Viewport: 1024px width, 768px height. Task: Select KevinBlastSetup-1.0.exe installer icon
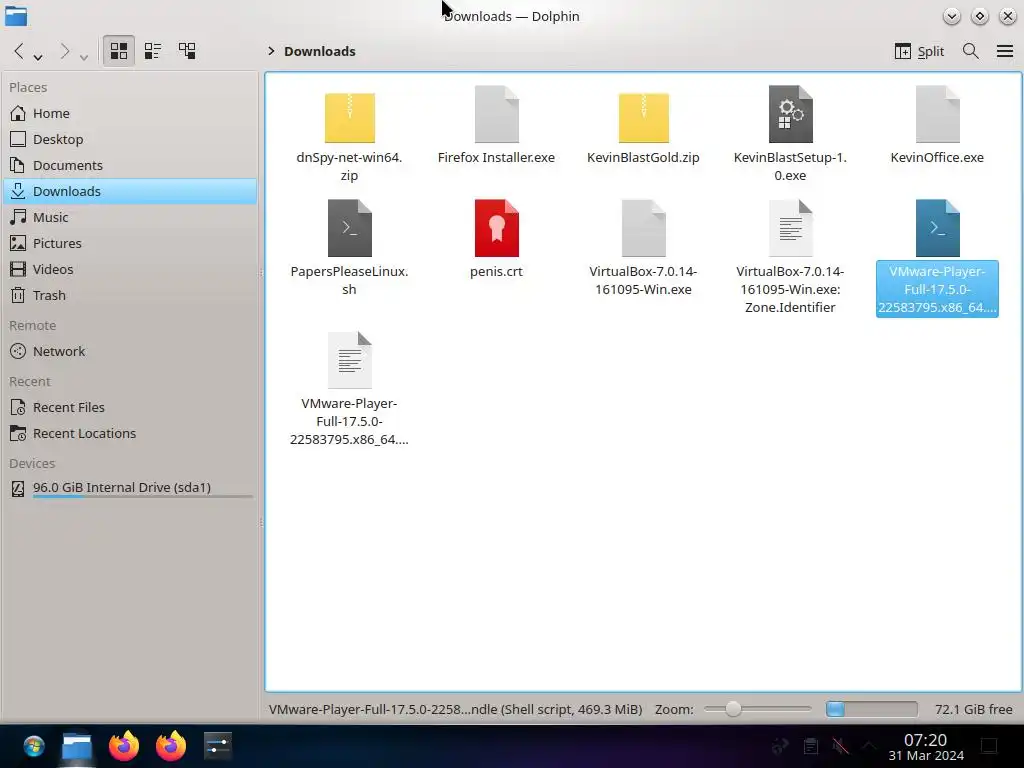point(790,114)
